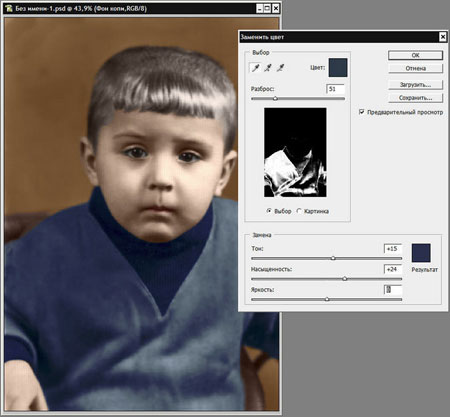This screenshot has height=417, width=450.
Task: Close the Без имени-1.psd document window
Action: (276, 8)
